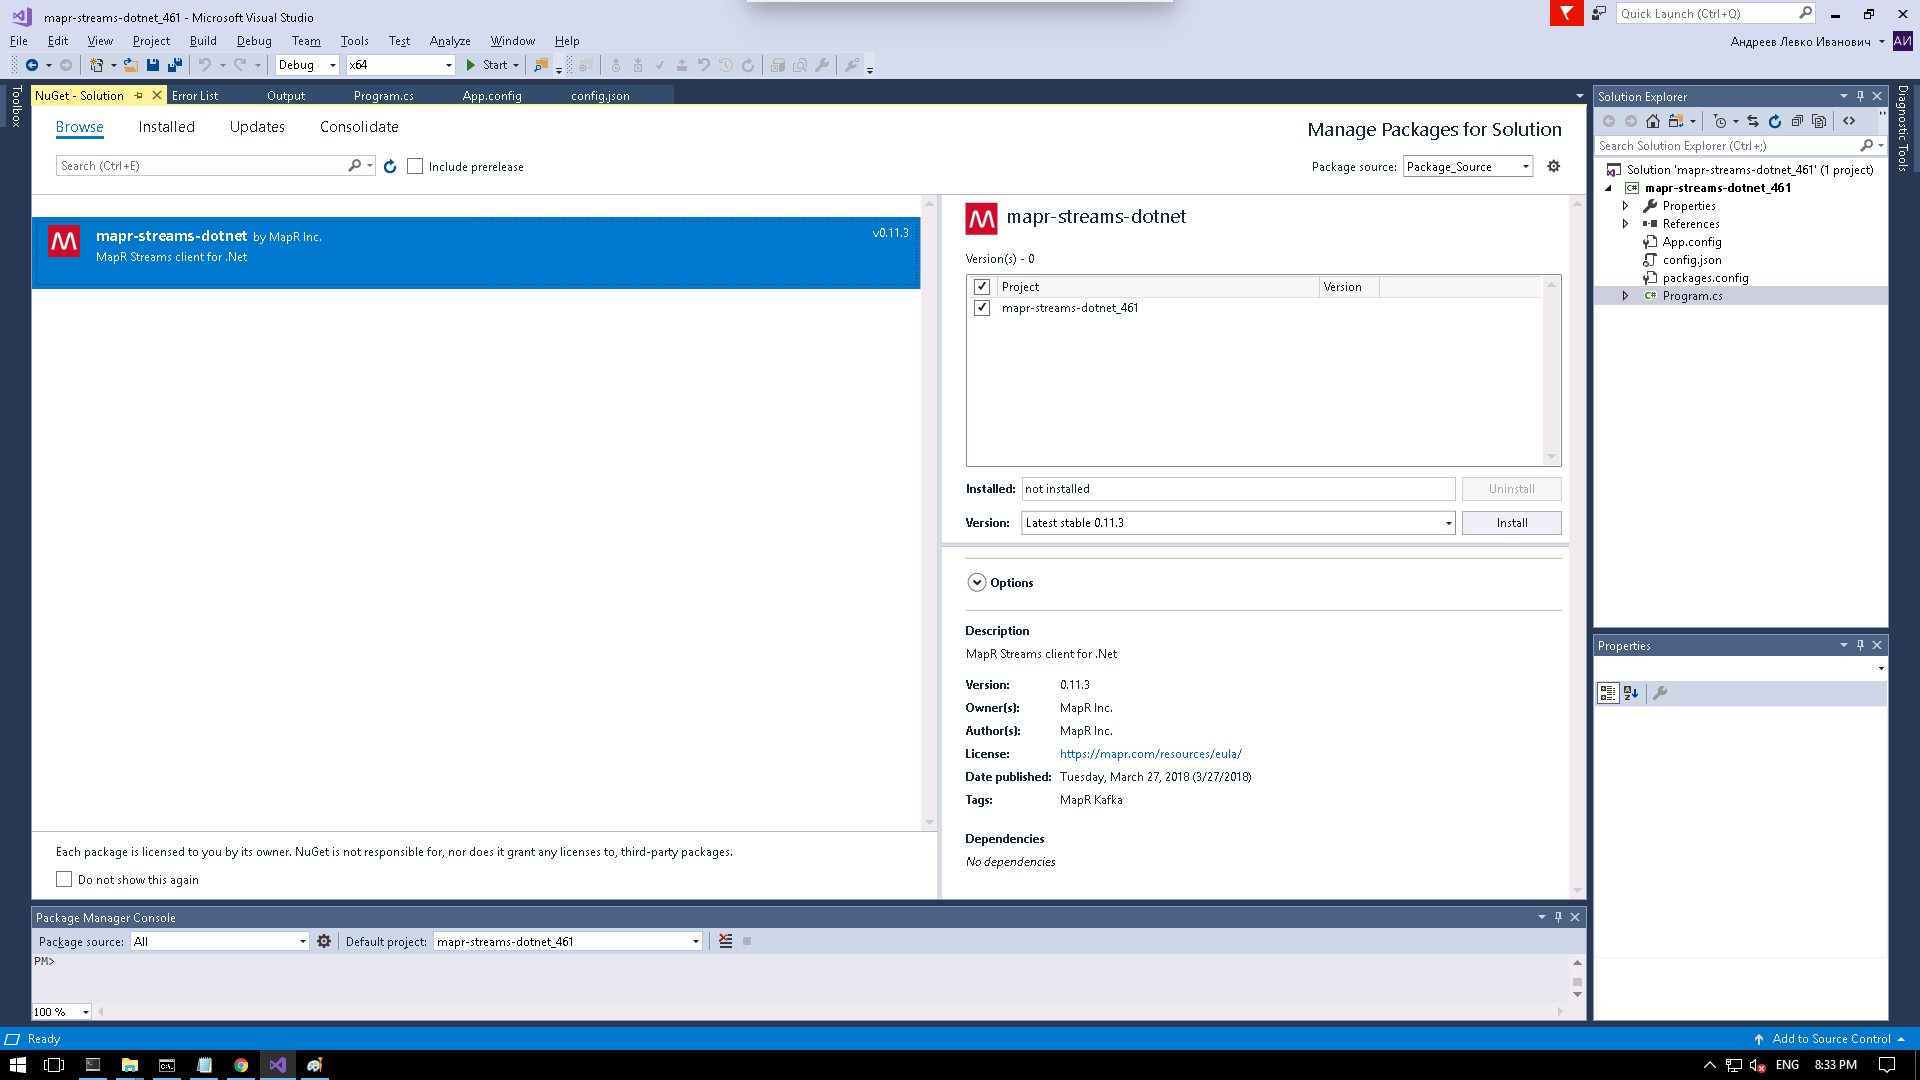Open the Package source dropdown in NuGet
Image resolution: width=1920 pixels, height=1080 pixels.
(x=1468, y=167)
